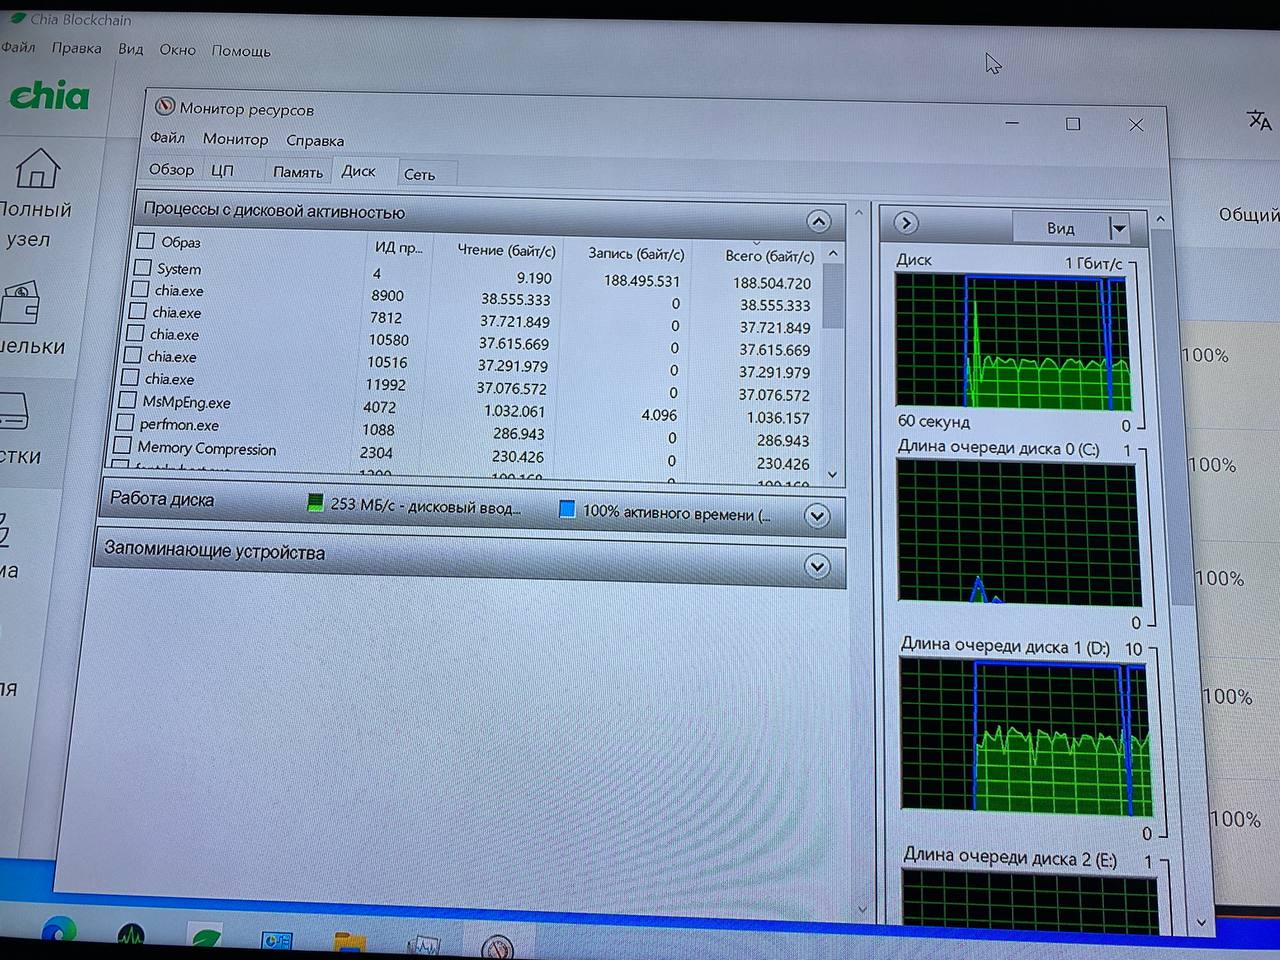
Task: Switch to the Обзор tab
Action: click(x=171, y=169)
